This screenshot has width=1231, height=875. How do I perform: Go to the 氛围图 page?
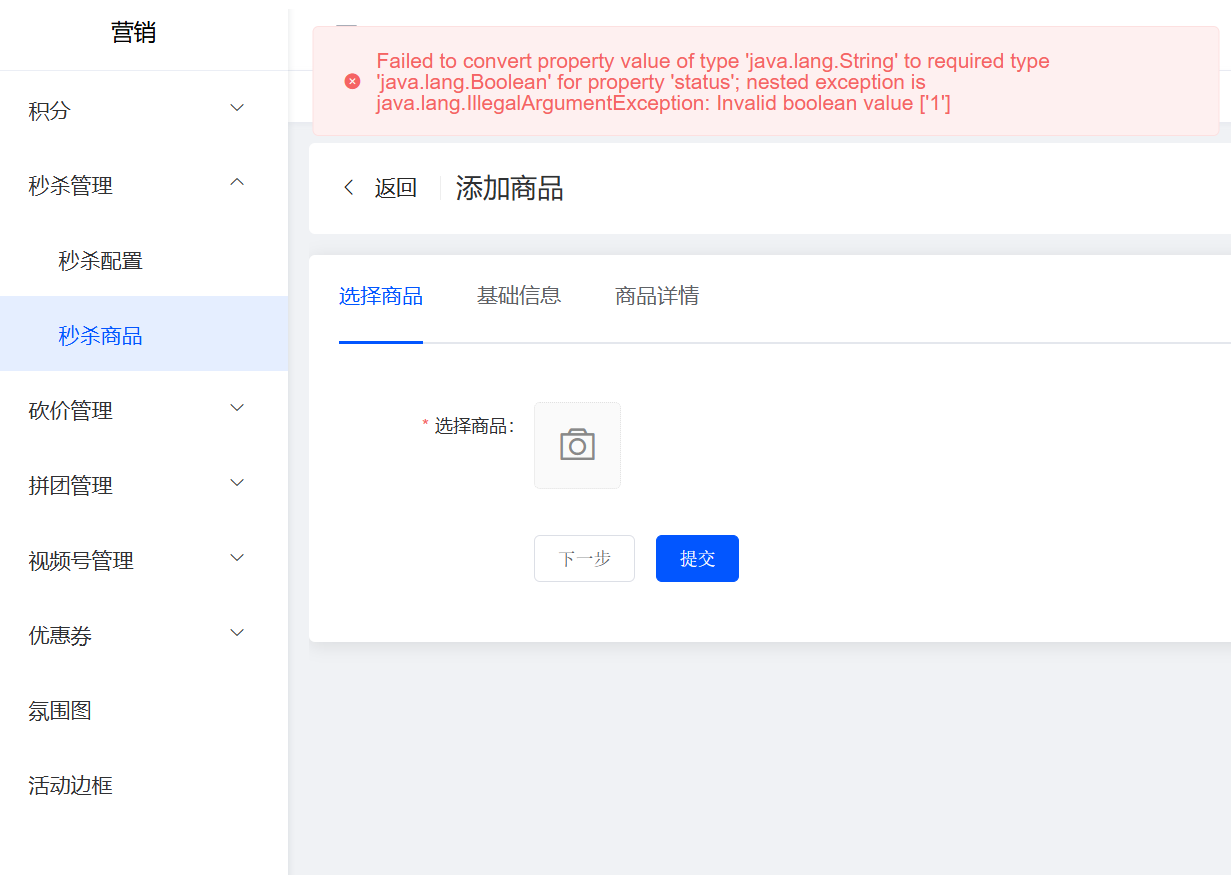click(x=60, y=711)
